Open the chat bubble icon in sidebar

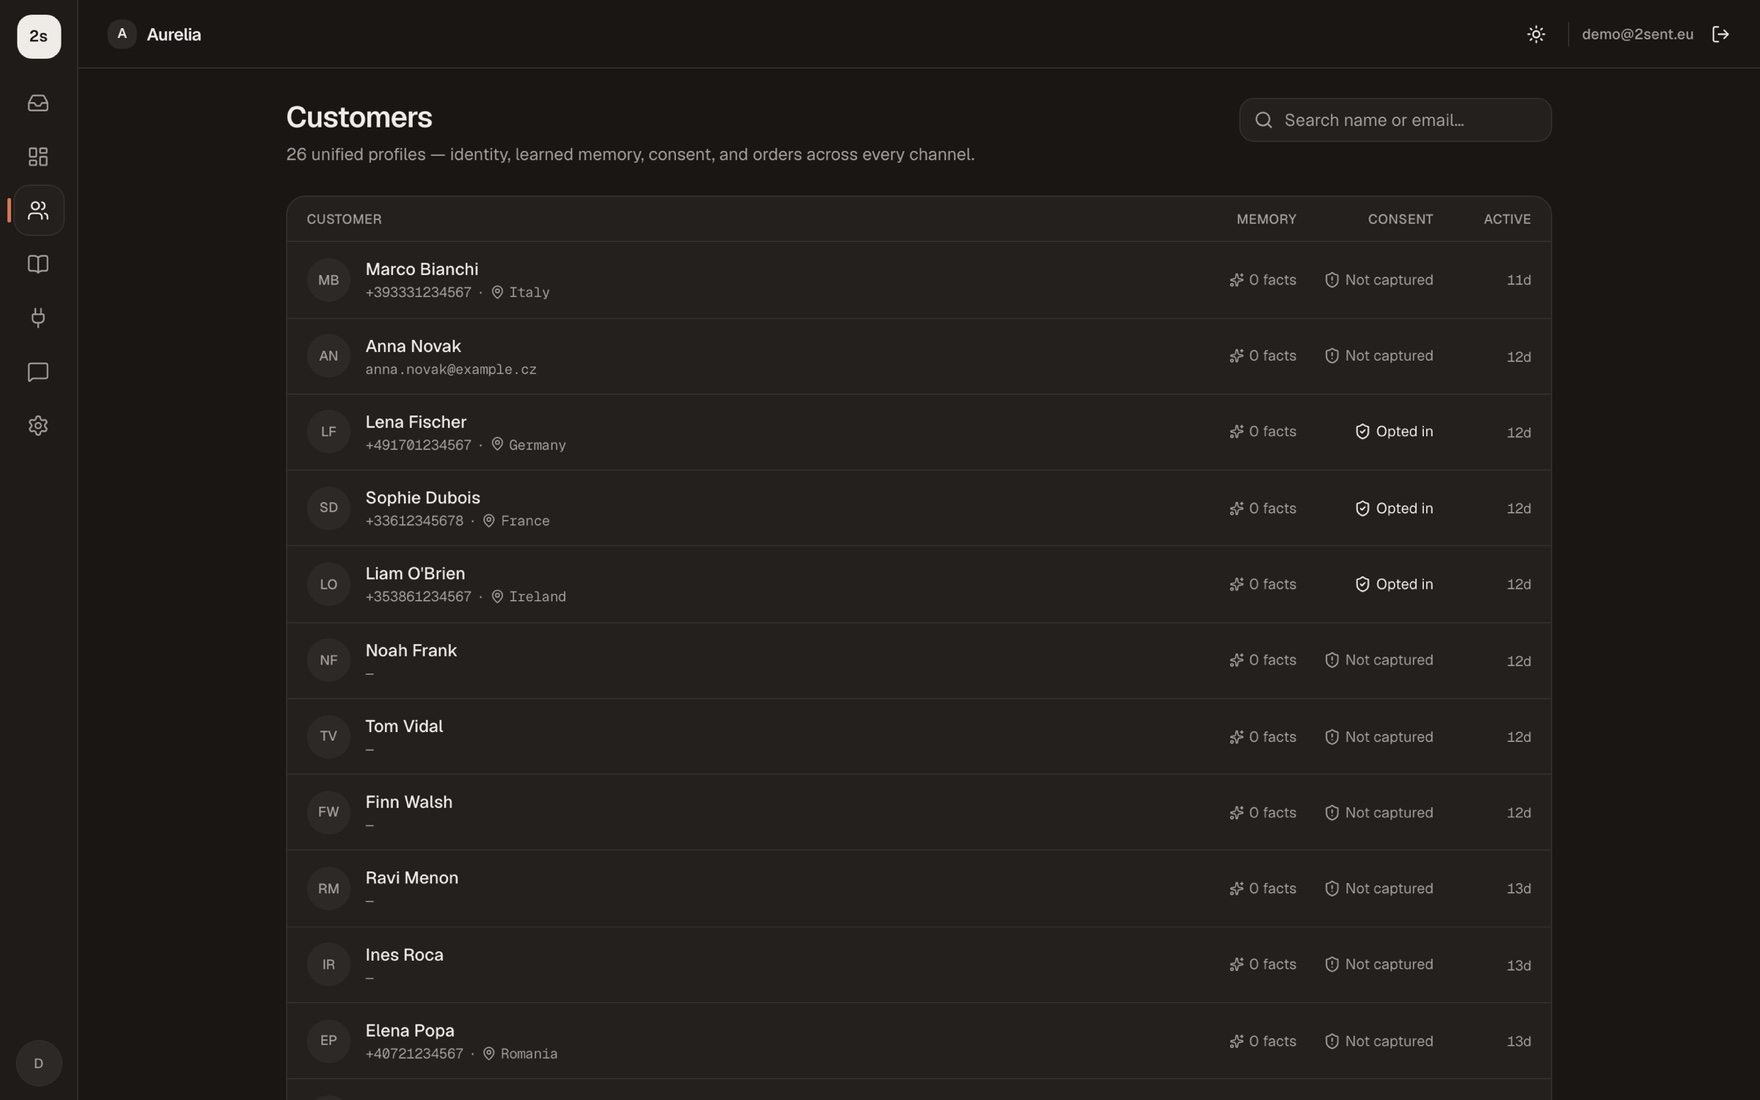pos(38,372)
